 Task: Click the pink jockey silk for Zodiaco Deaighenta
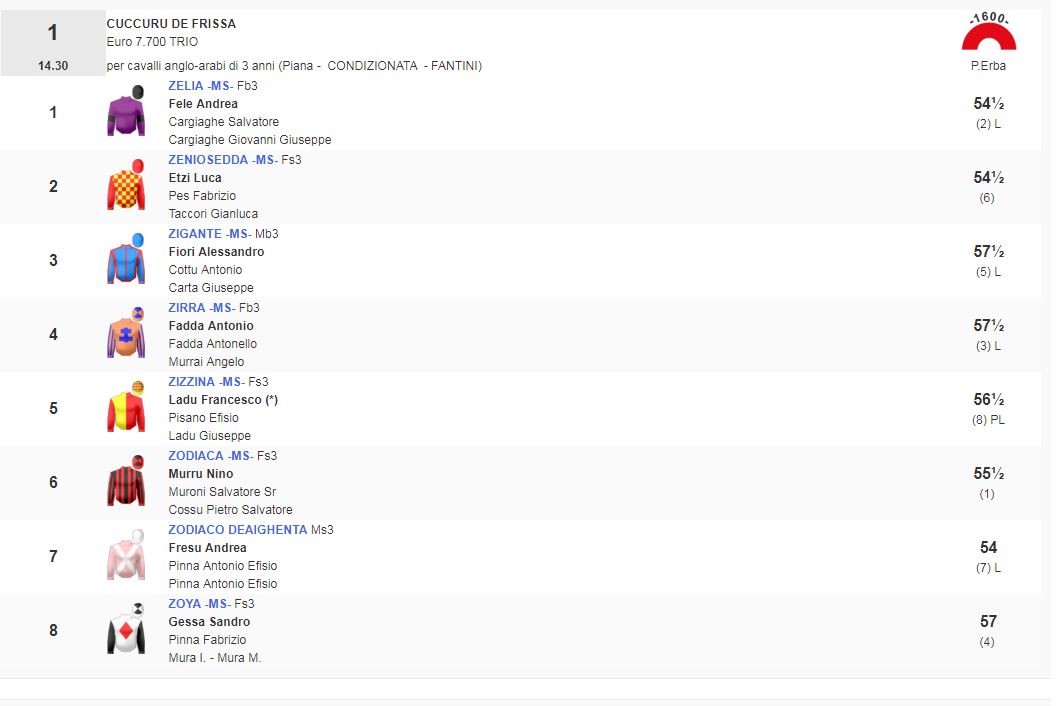coord(126,556)
